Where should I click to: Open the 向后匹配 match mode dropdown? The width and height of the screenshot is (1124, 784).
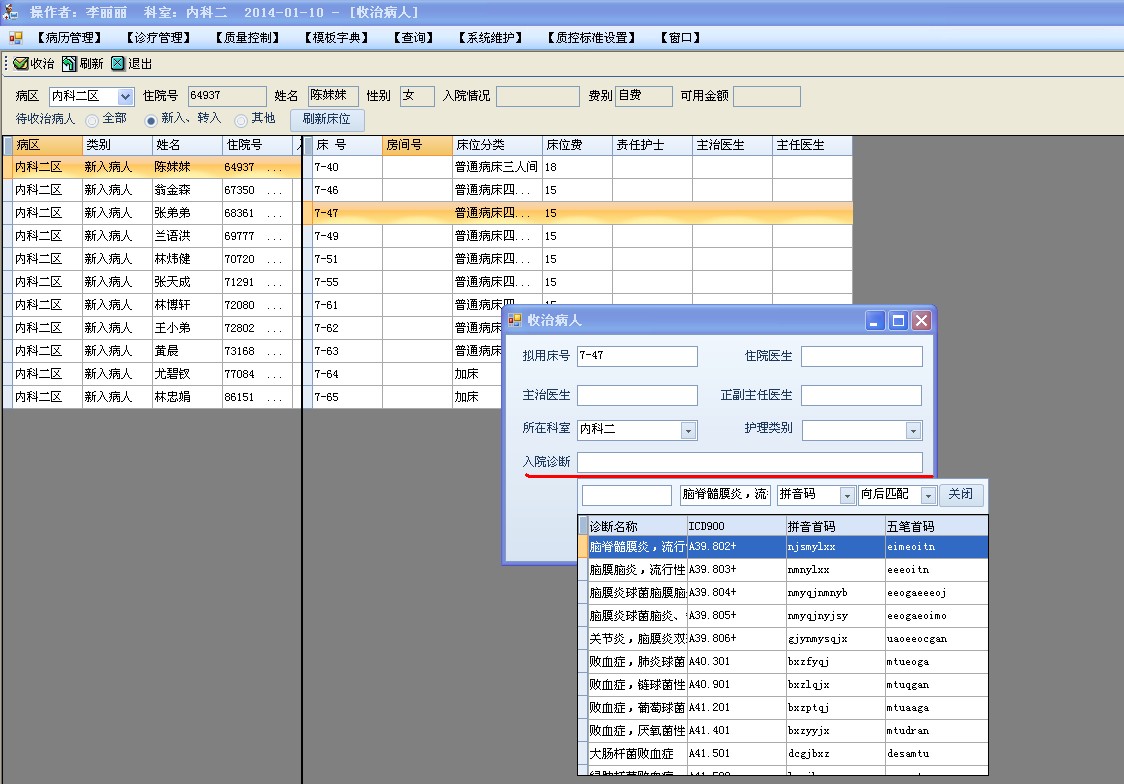click(928, 495)
